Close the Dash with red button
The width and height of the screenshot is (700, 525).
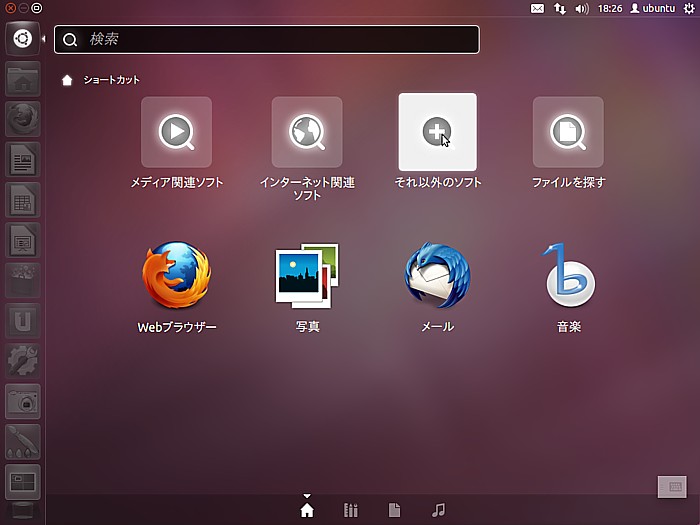click(11, 8)
